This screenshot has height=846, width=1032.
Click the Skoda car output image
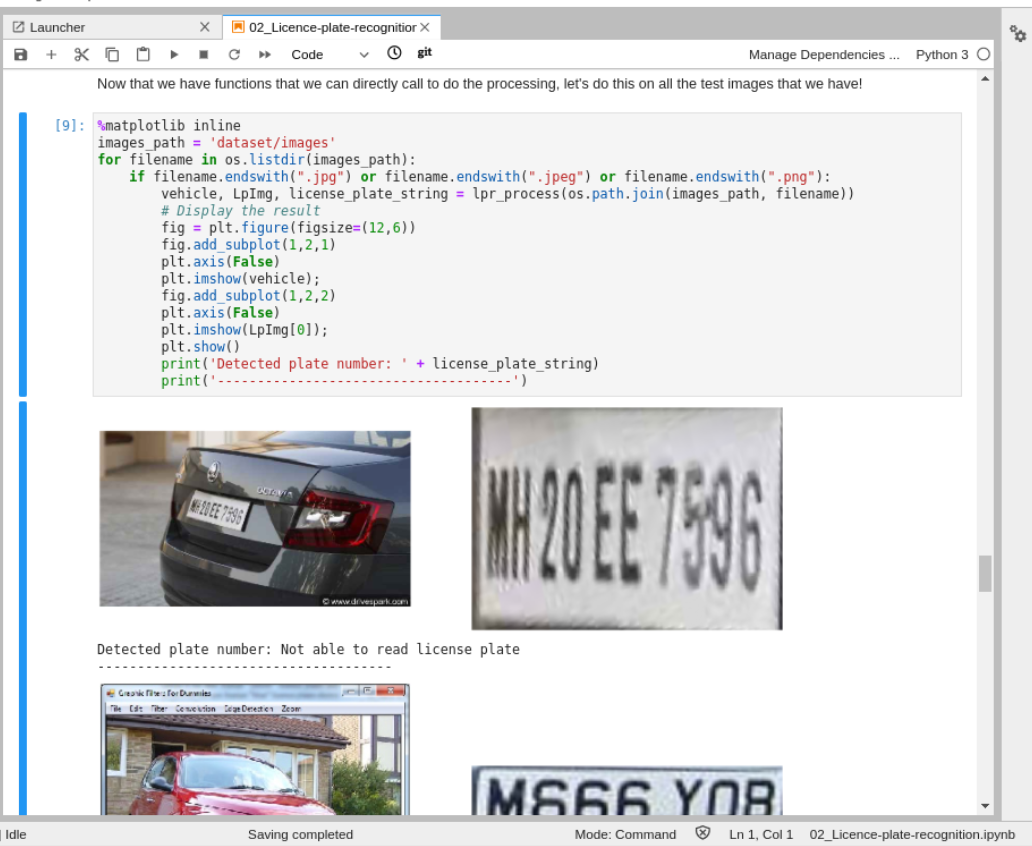point(255,519)
